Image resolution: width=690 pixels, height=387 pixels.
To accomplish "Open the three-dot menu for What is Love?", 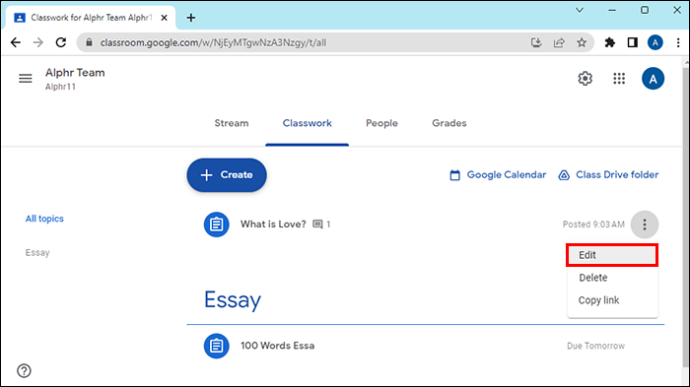I will (644, 225).
